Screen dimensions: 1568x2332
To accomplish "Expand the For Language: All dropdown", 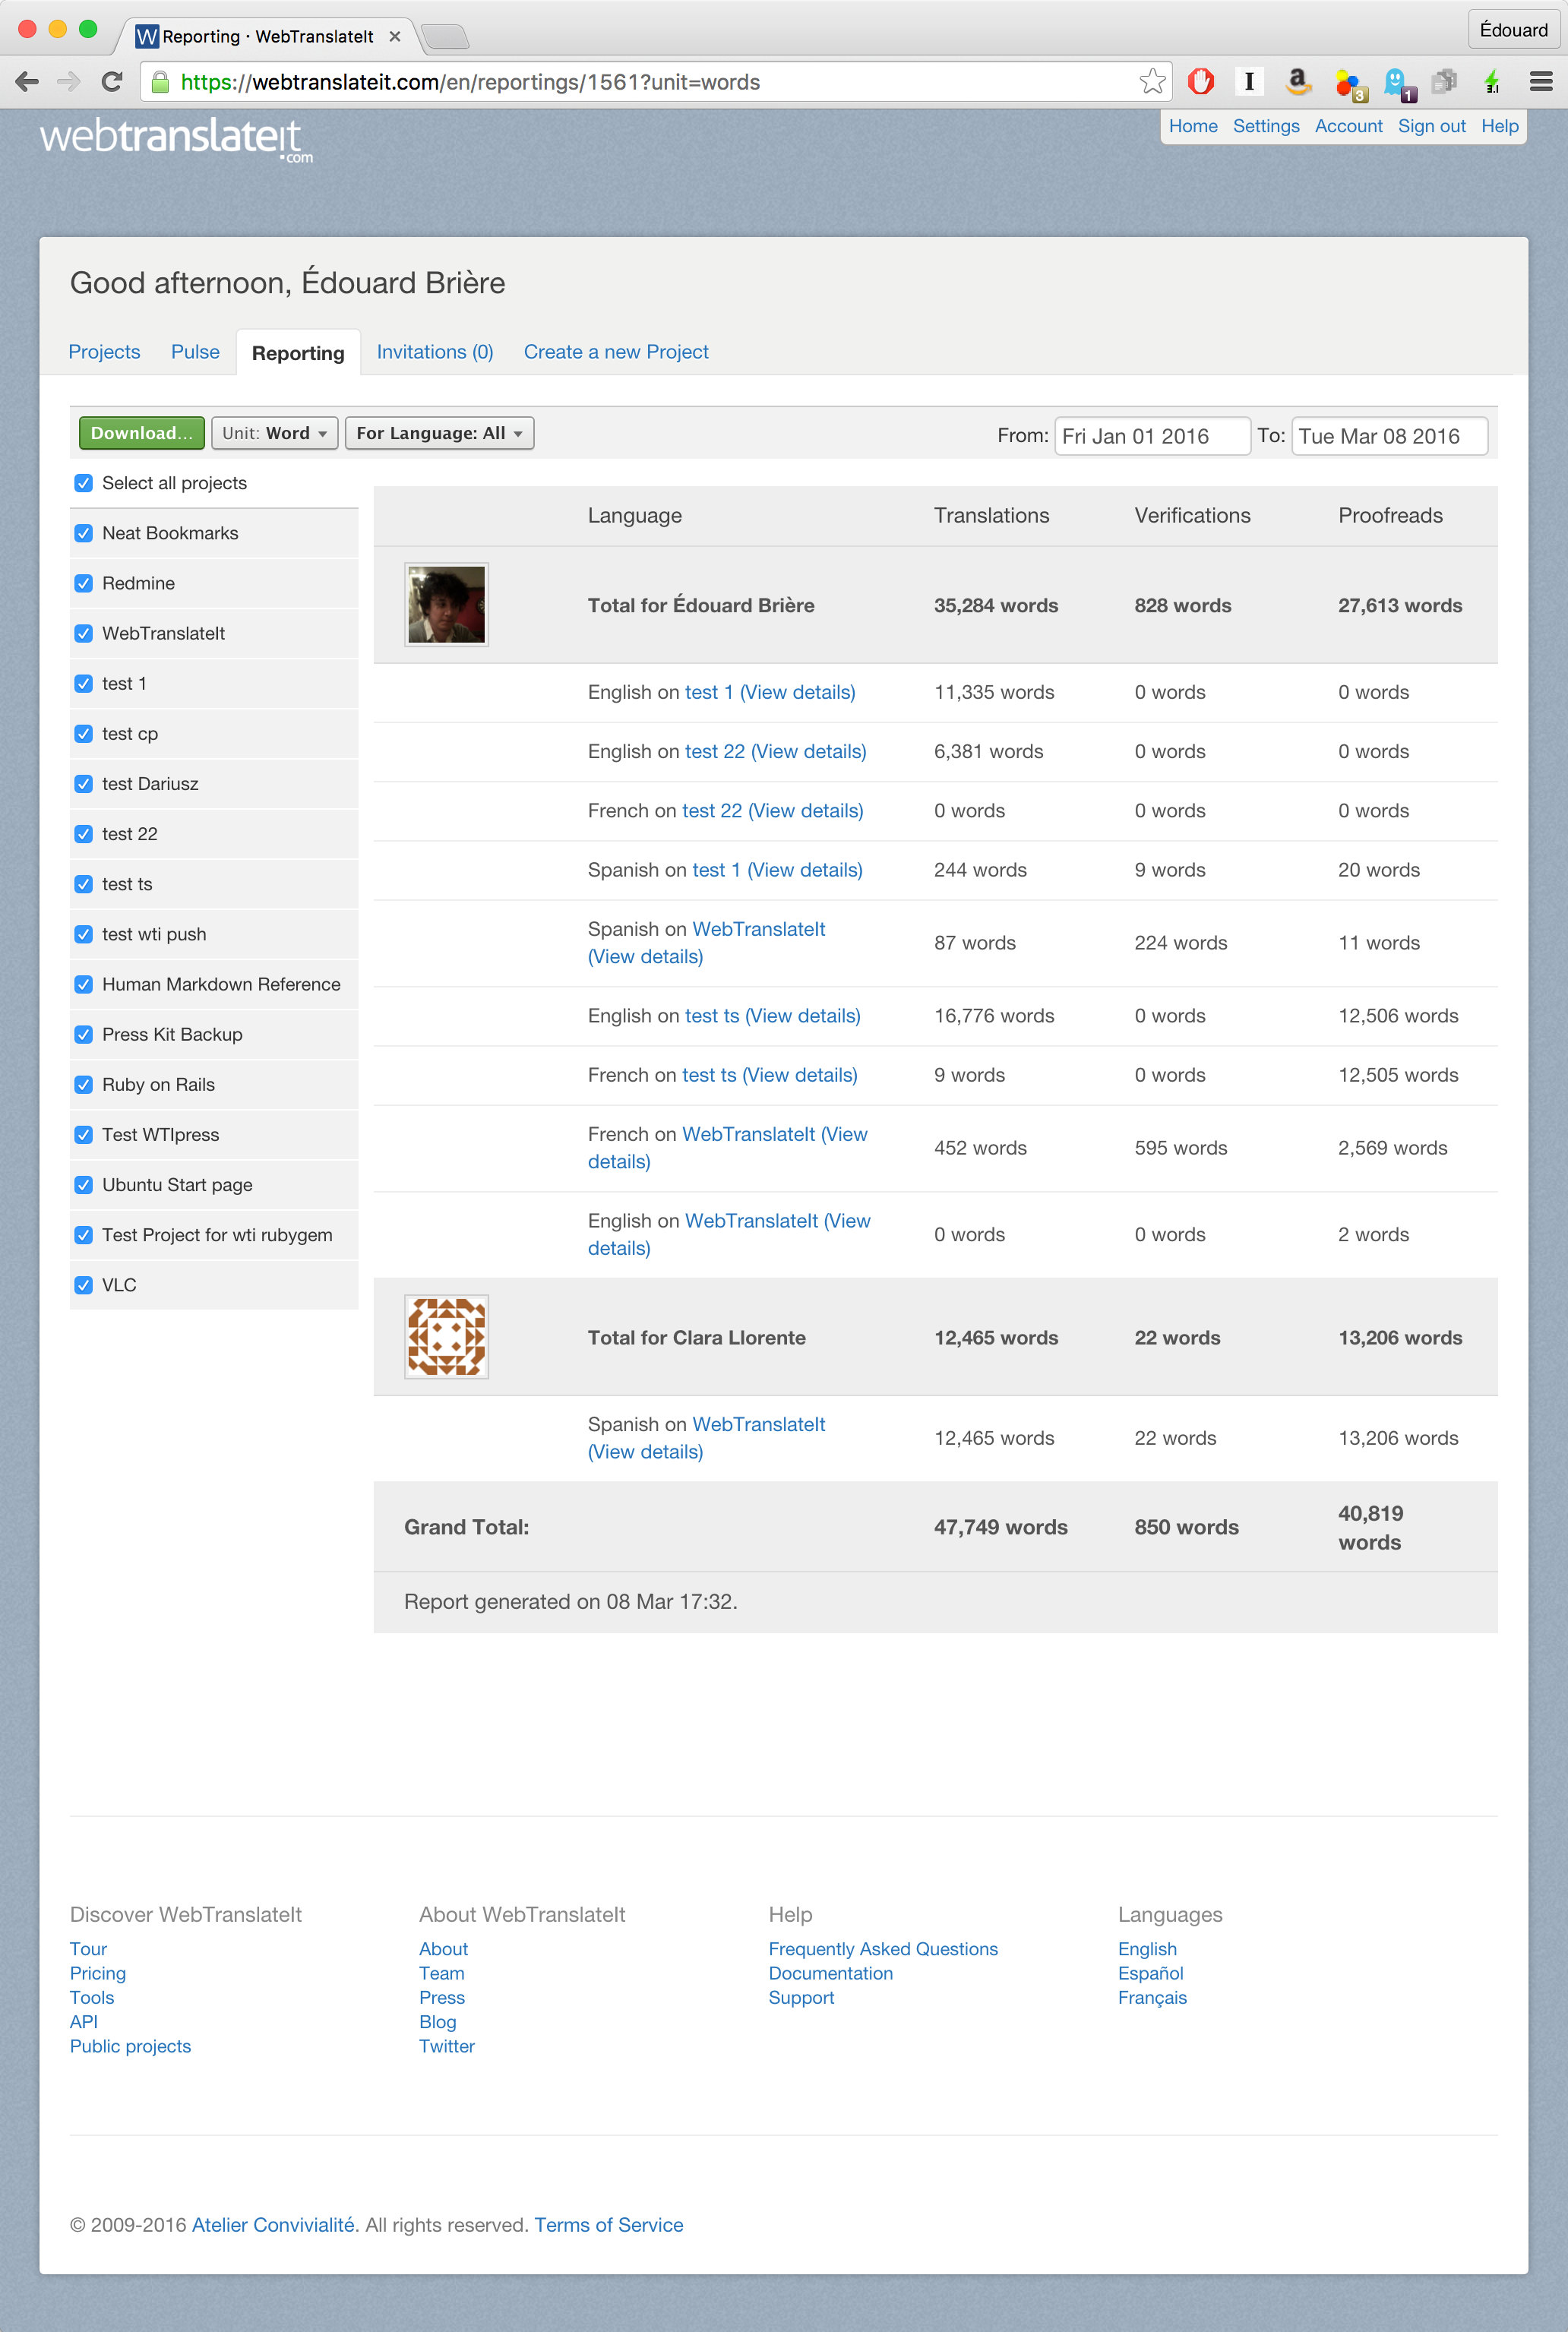I will 439,433.
